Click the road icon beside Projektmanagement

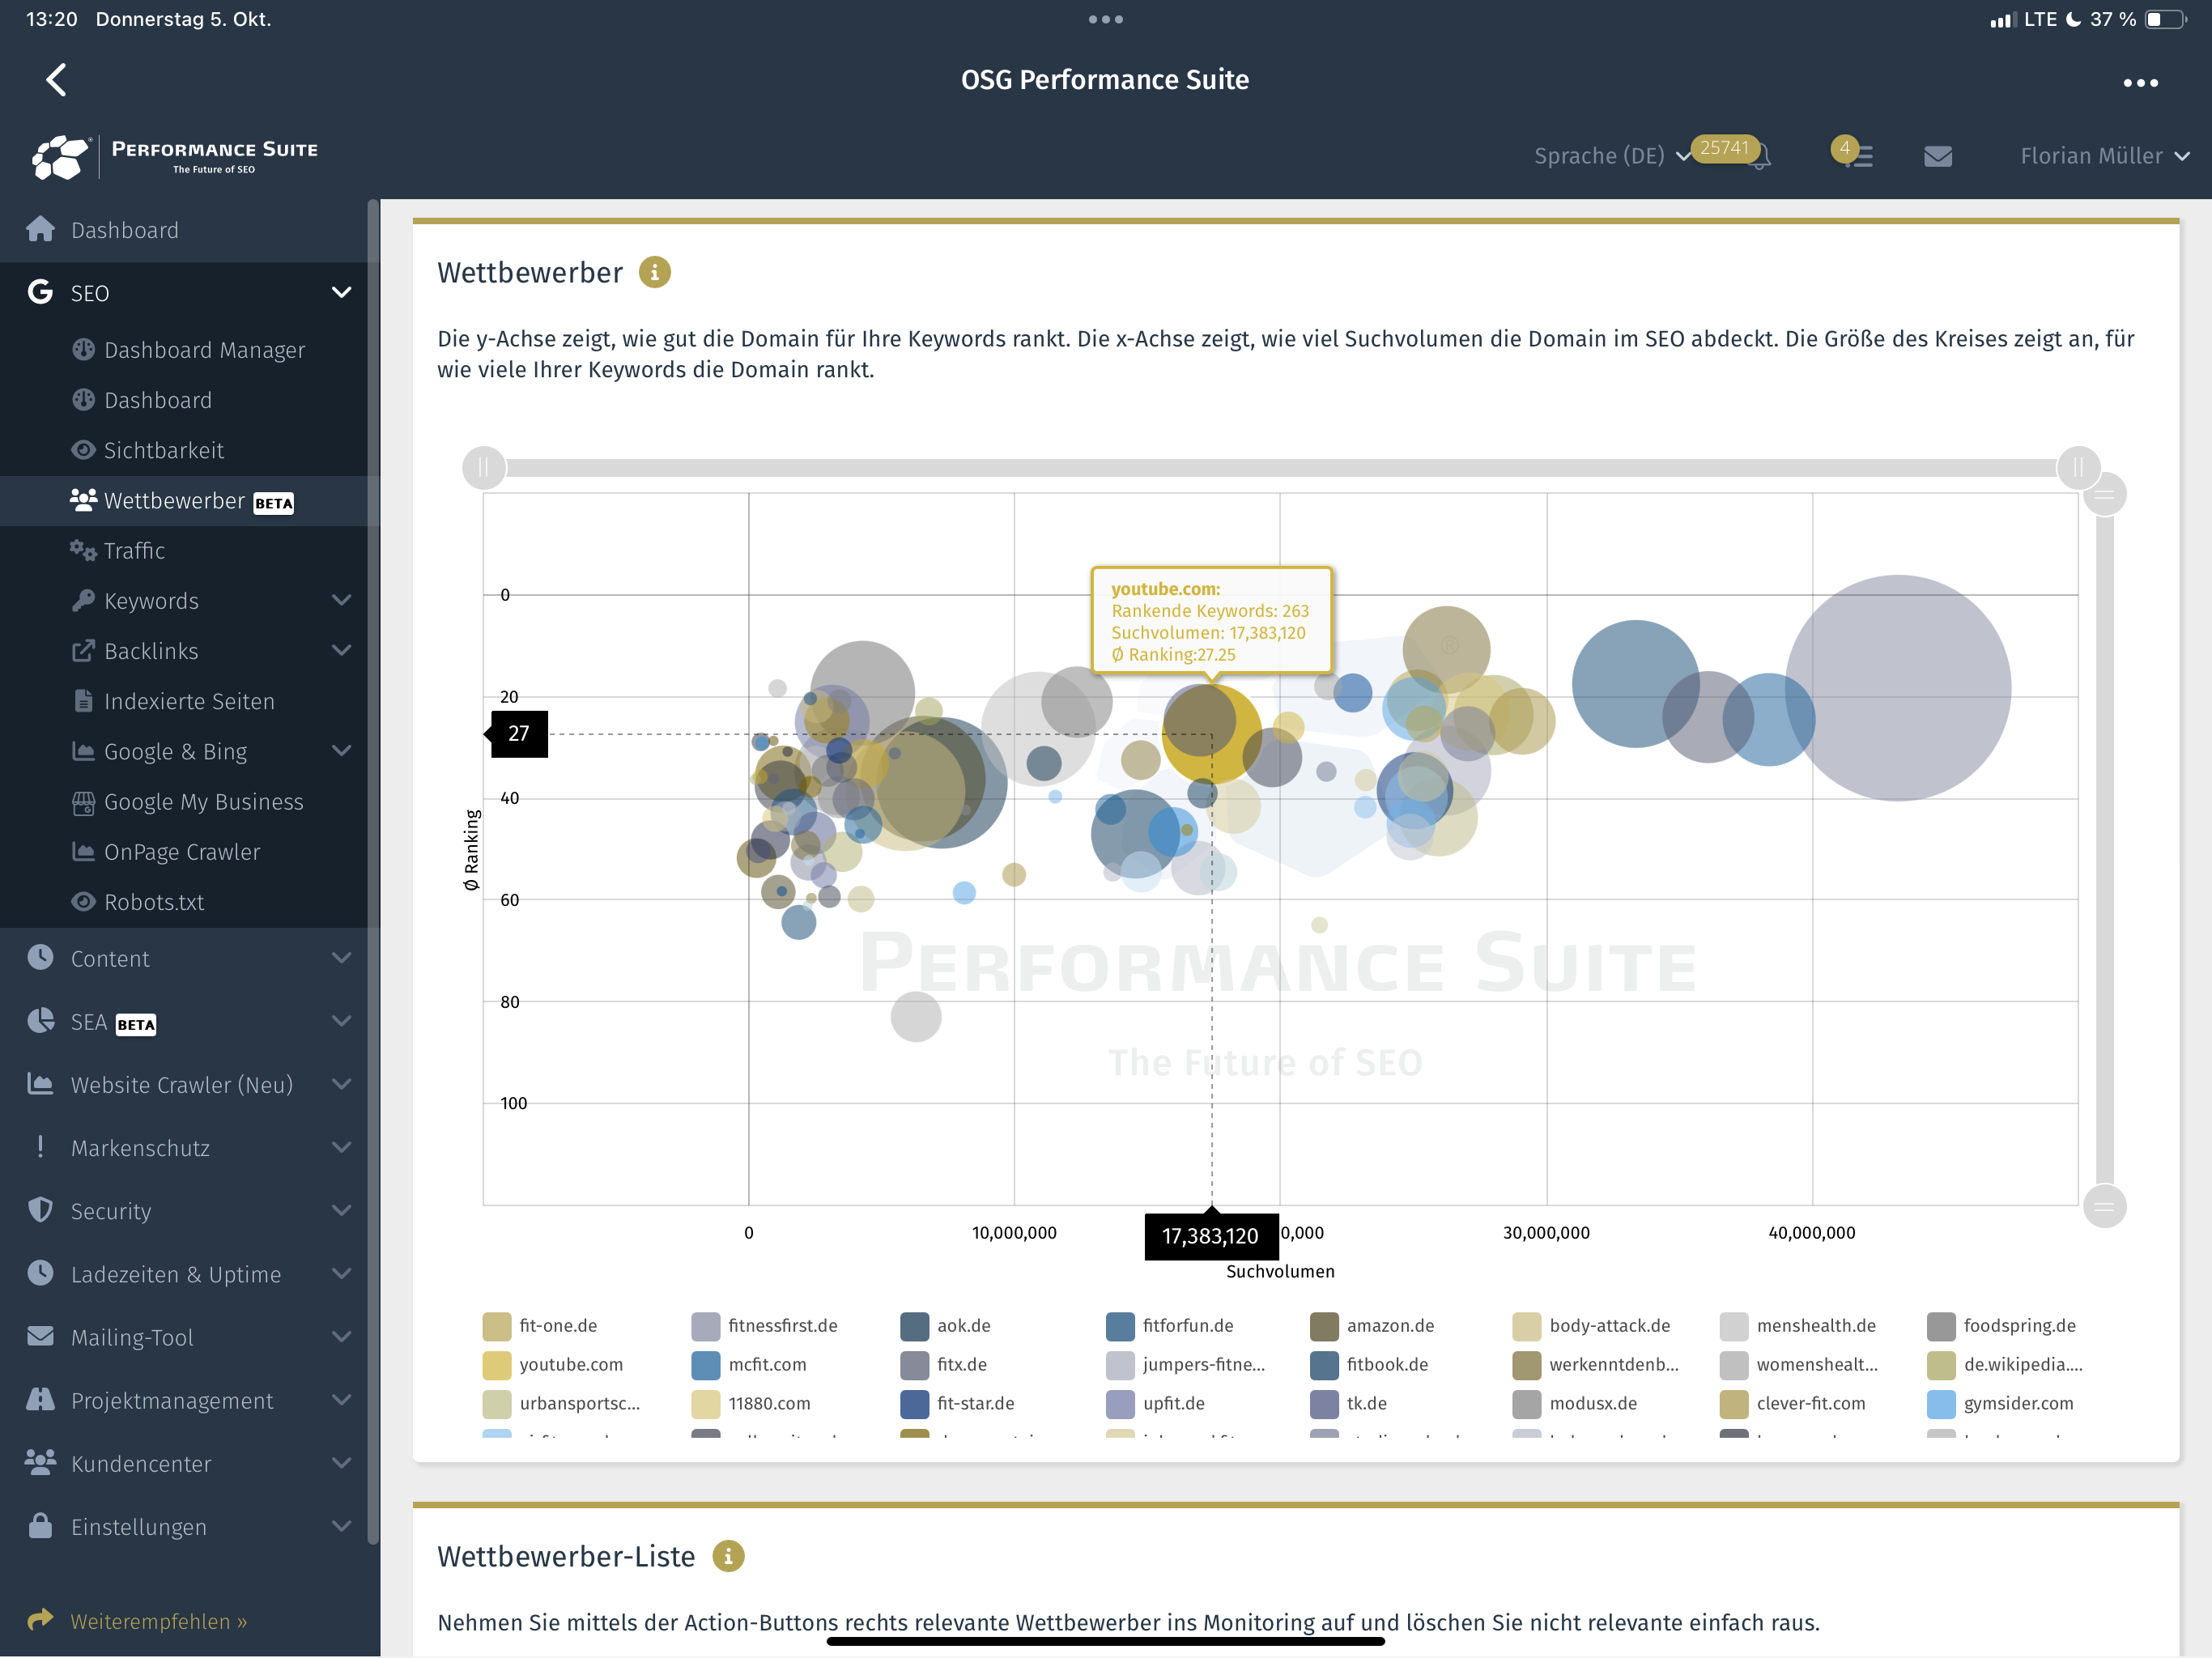click(x=40, y=1400)
